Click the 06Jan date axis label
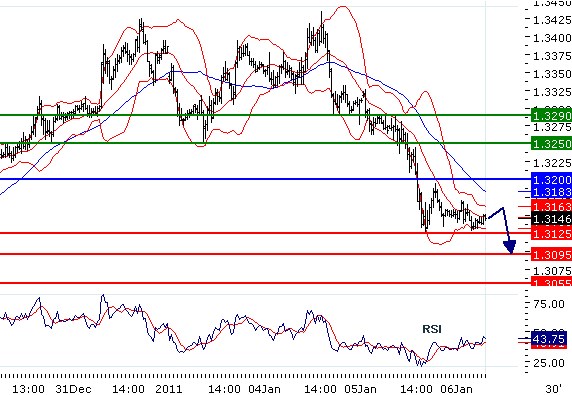 (456, 389)
